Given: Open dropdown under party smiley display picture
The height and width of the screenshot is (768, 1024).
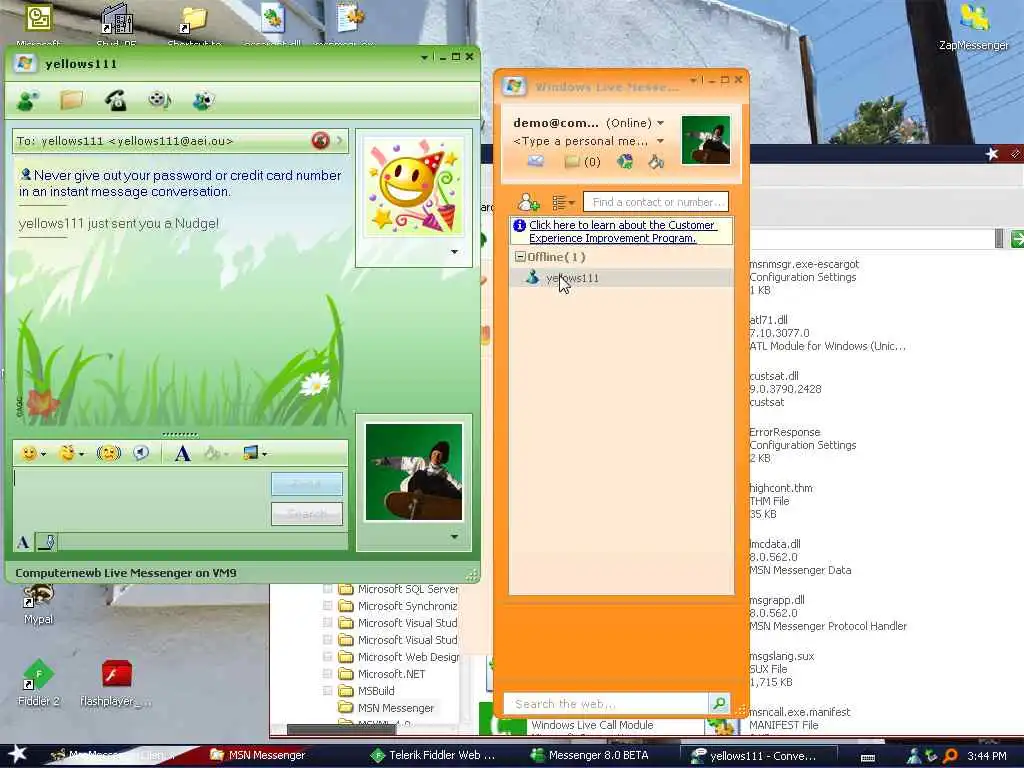Looking at the screenshot, I should [x=454, y=252].
